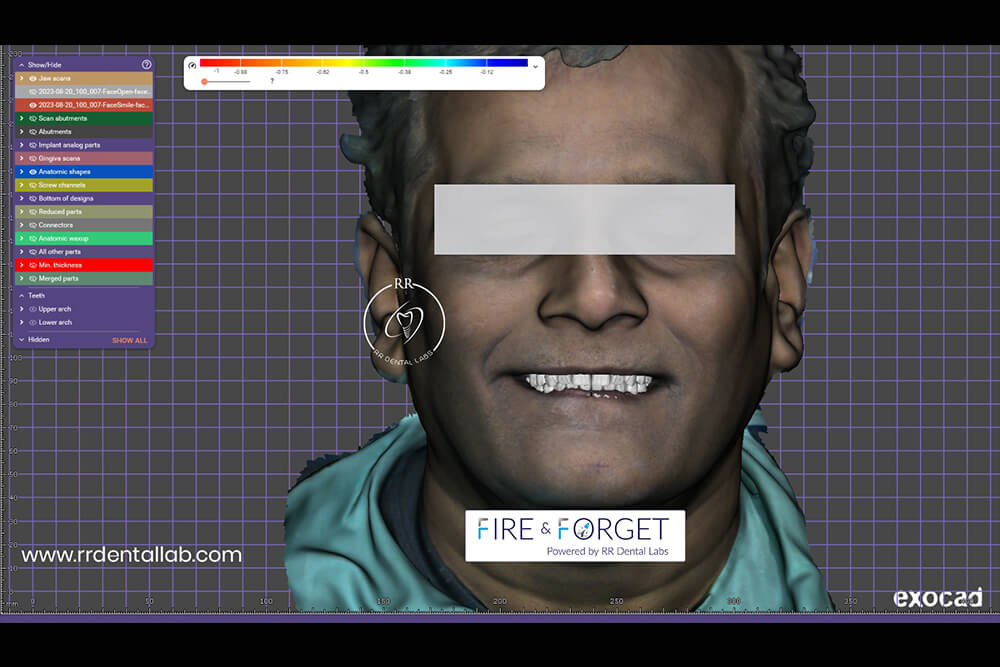Screen dimensions: 1000x667
Task: Toggle visibility of the FaceSmile scan
Action: point(33,104)
